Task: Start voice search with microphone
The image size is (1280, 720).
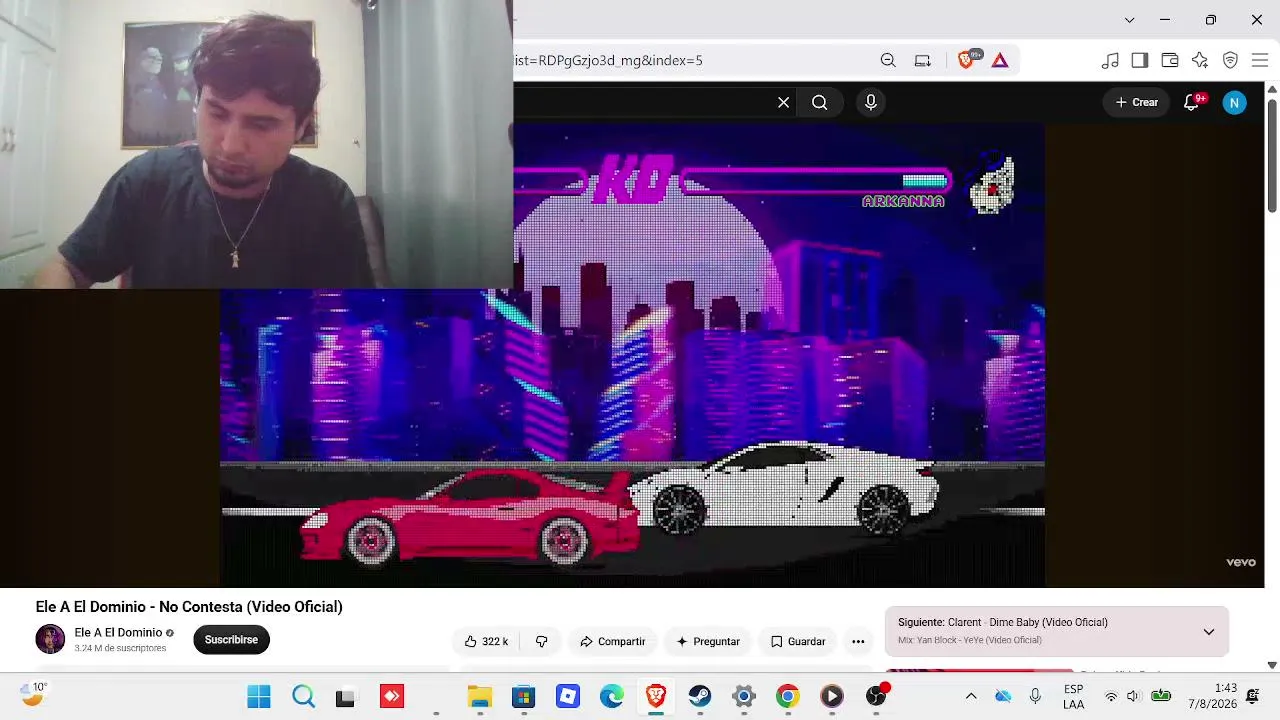Action: tap(871, 102)
